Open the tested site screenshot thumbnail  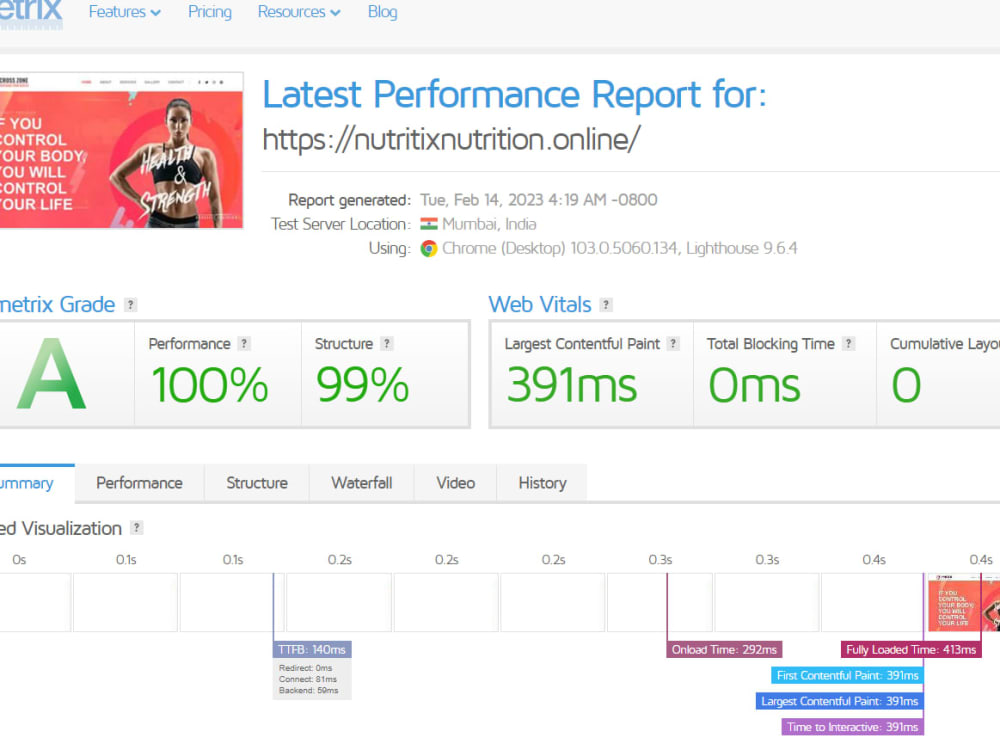[121, 150]
